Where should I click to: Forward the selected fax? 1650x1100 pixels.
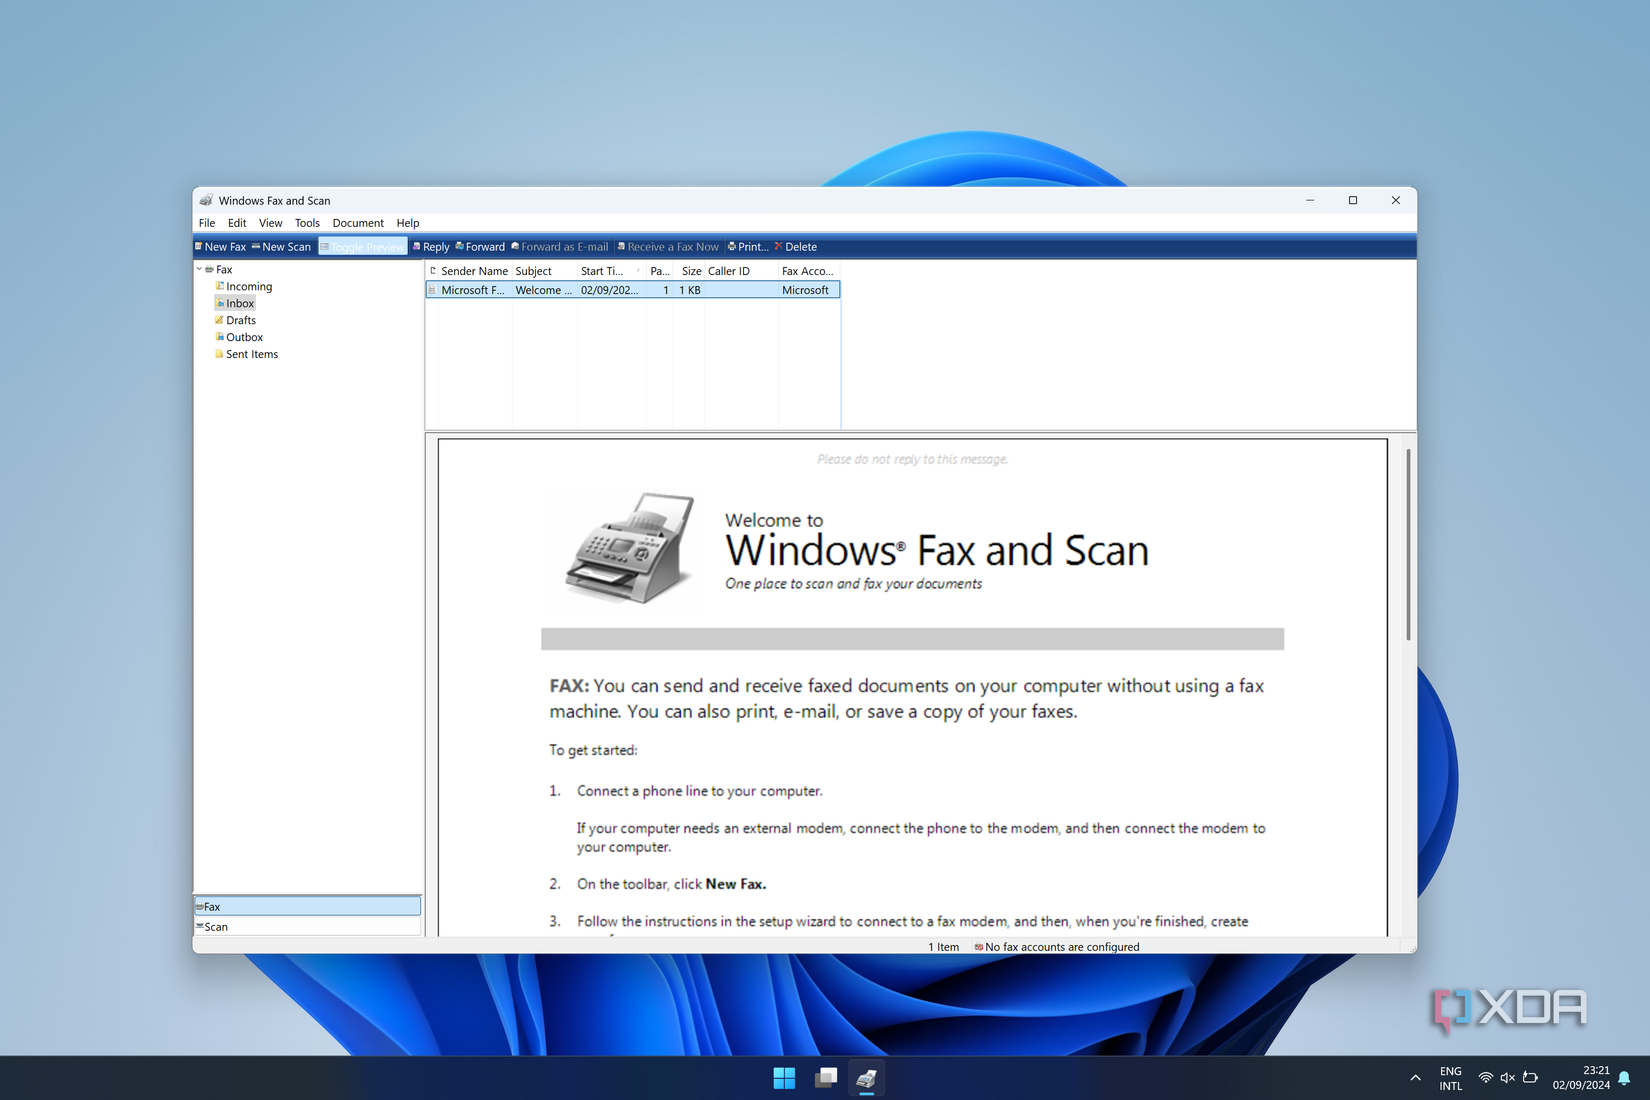480,247
